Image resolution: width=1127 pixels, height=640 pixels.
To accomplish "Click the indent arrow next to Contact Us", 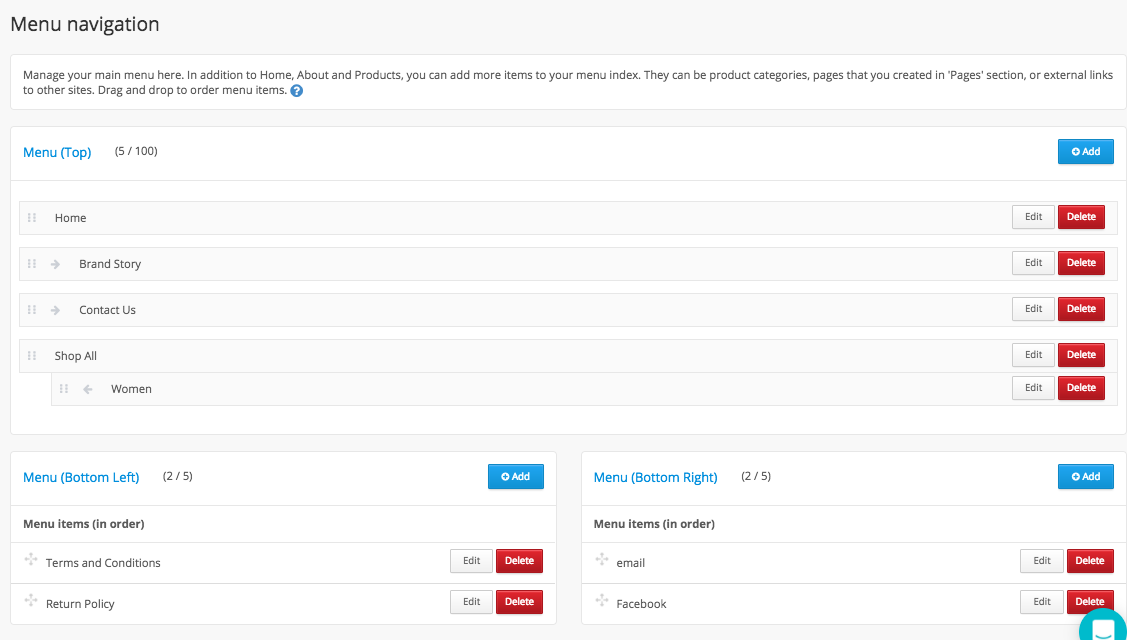I will click(56, 310).
